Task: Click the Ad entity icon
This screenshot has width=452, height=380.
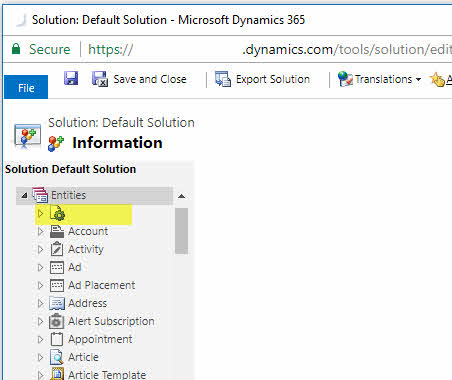Action: click(57, 267)
